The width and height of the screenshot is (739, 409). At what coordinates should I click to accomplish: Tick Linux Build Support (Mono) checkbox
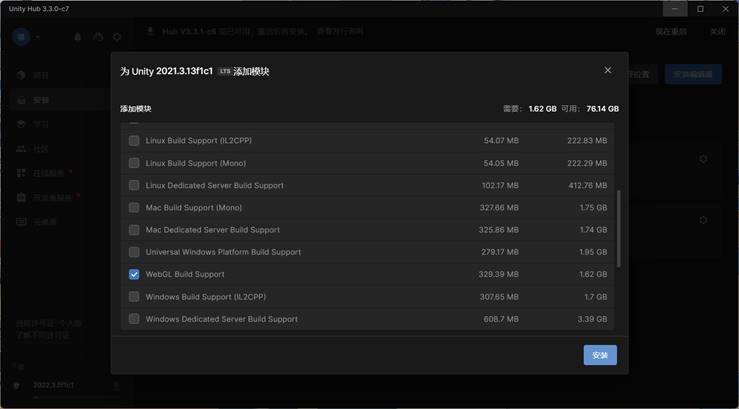134,163
